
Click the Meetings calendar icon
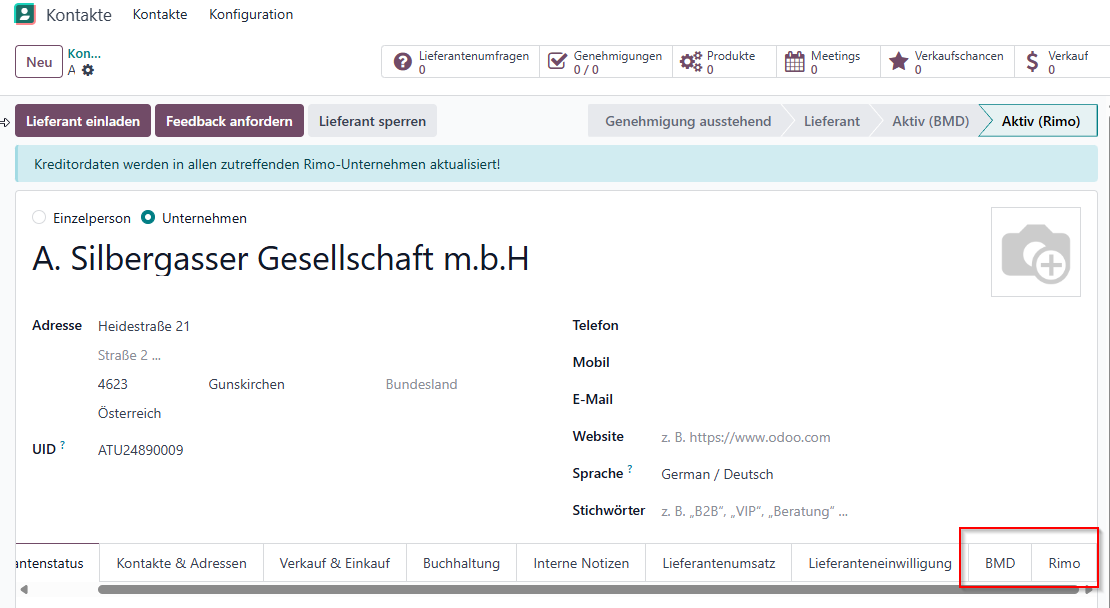794,62
